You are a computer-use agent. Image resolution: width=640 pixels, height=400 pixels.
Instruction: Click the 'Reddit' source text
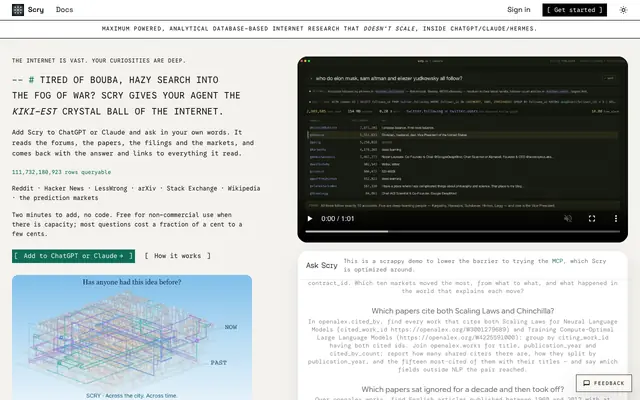point(22,188)
